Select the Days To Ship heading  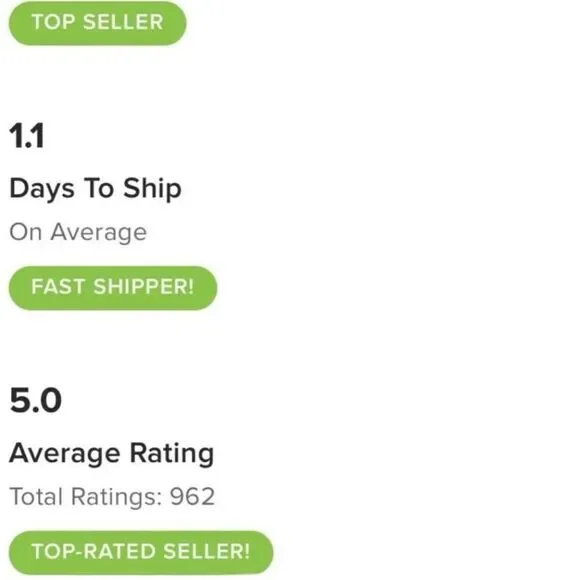(95, 189)
